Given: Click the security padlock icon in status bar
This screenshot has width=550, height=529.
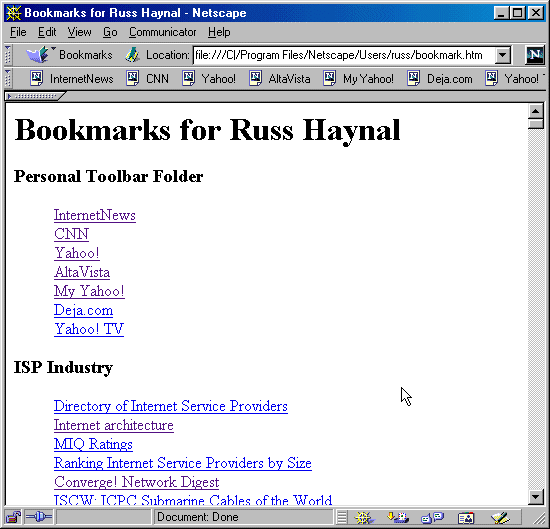Looking at the screenshot, I should [x=13, y=517].
